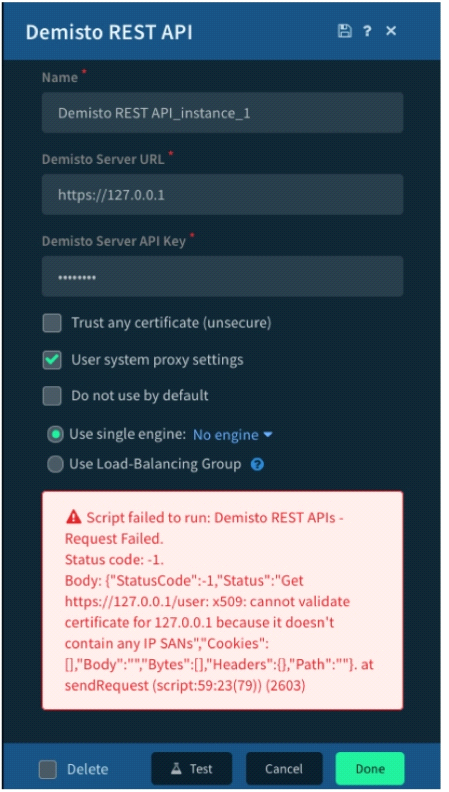Click the green Done button
The width and height of the screenshot is (449, 792).
(370, 769)
